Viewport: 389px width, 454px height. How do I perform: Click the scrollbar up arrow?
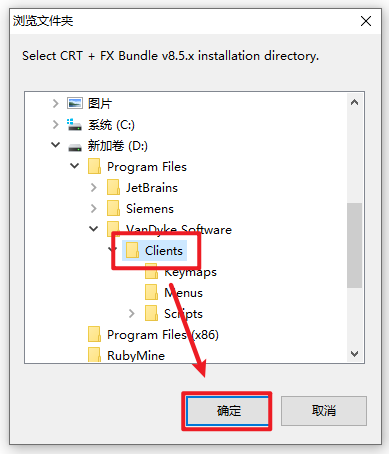tap(354, 102)
